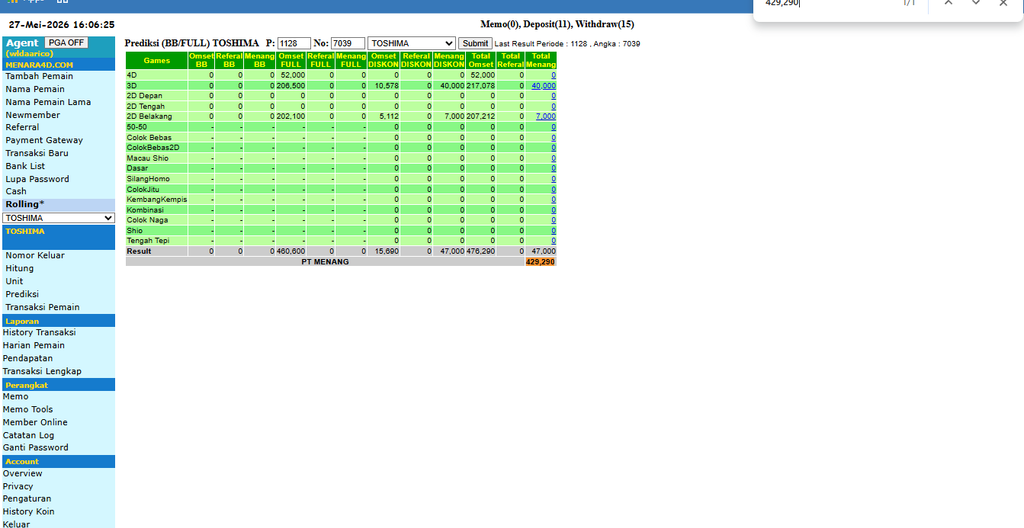The image size is (1024, 528).
Task: Open Unit link
Action: coord(14,281)
